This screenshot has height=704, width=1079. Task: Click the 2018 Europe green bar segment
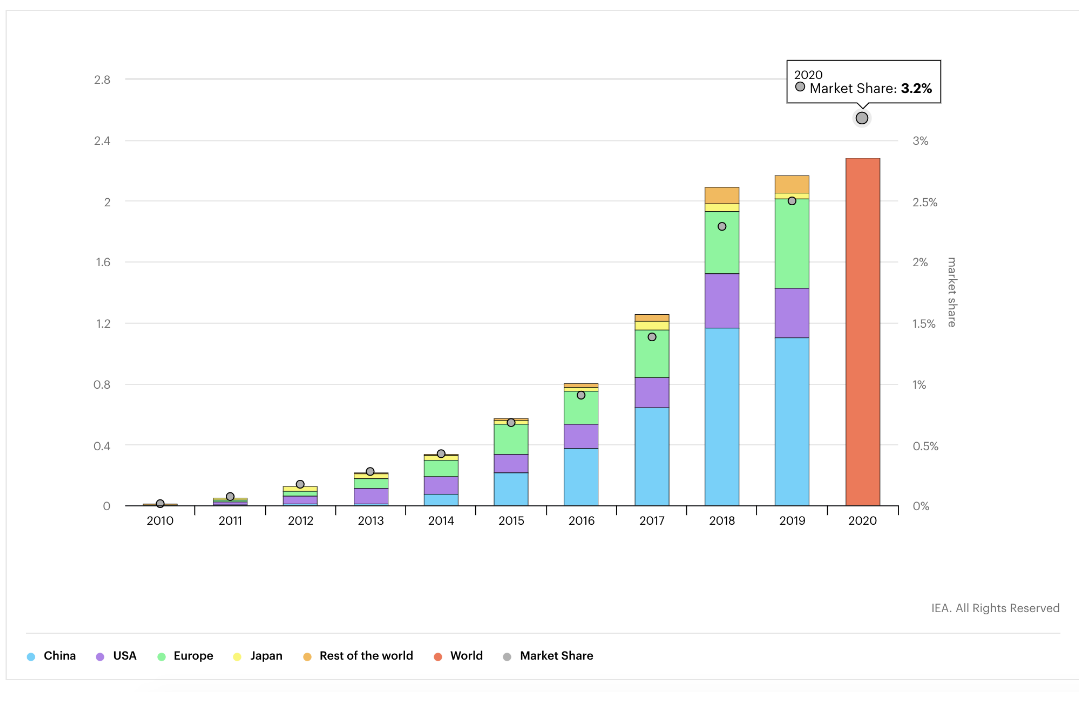pyautogui.click(x=722, y=242)
